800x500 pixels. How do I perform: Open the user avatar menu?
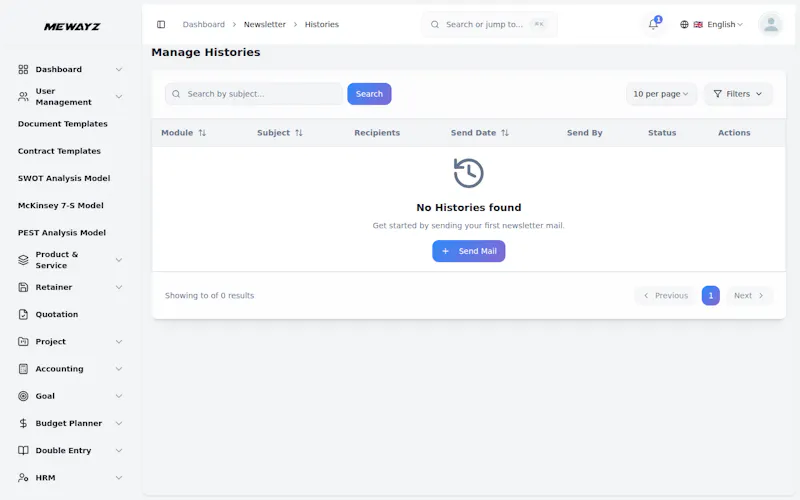[x=771, y=24]
